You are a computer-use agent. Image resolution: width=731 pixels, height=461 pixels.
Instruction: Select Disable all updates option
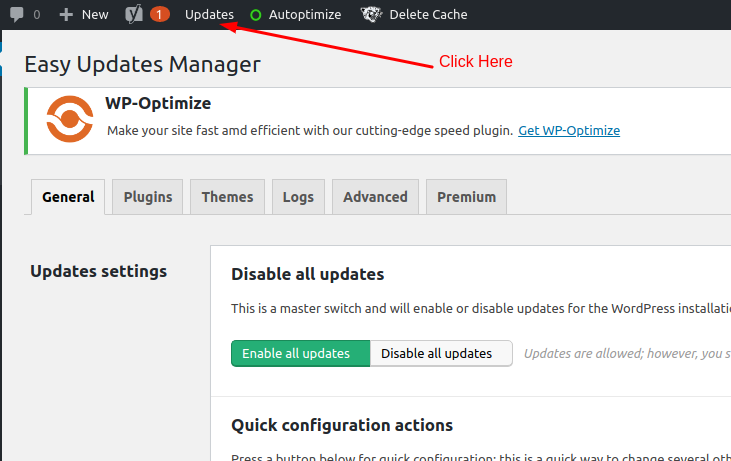441,353
